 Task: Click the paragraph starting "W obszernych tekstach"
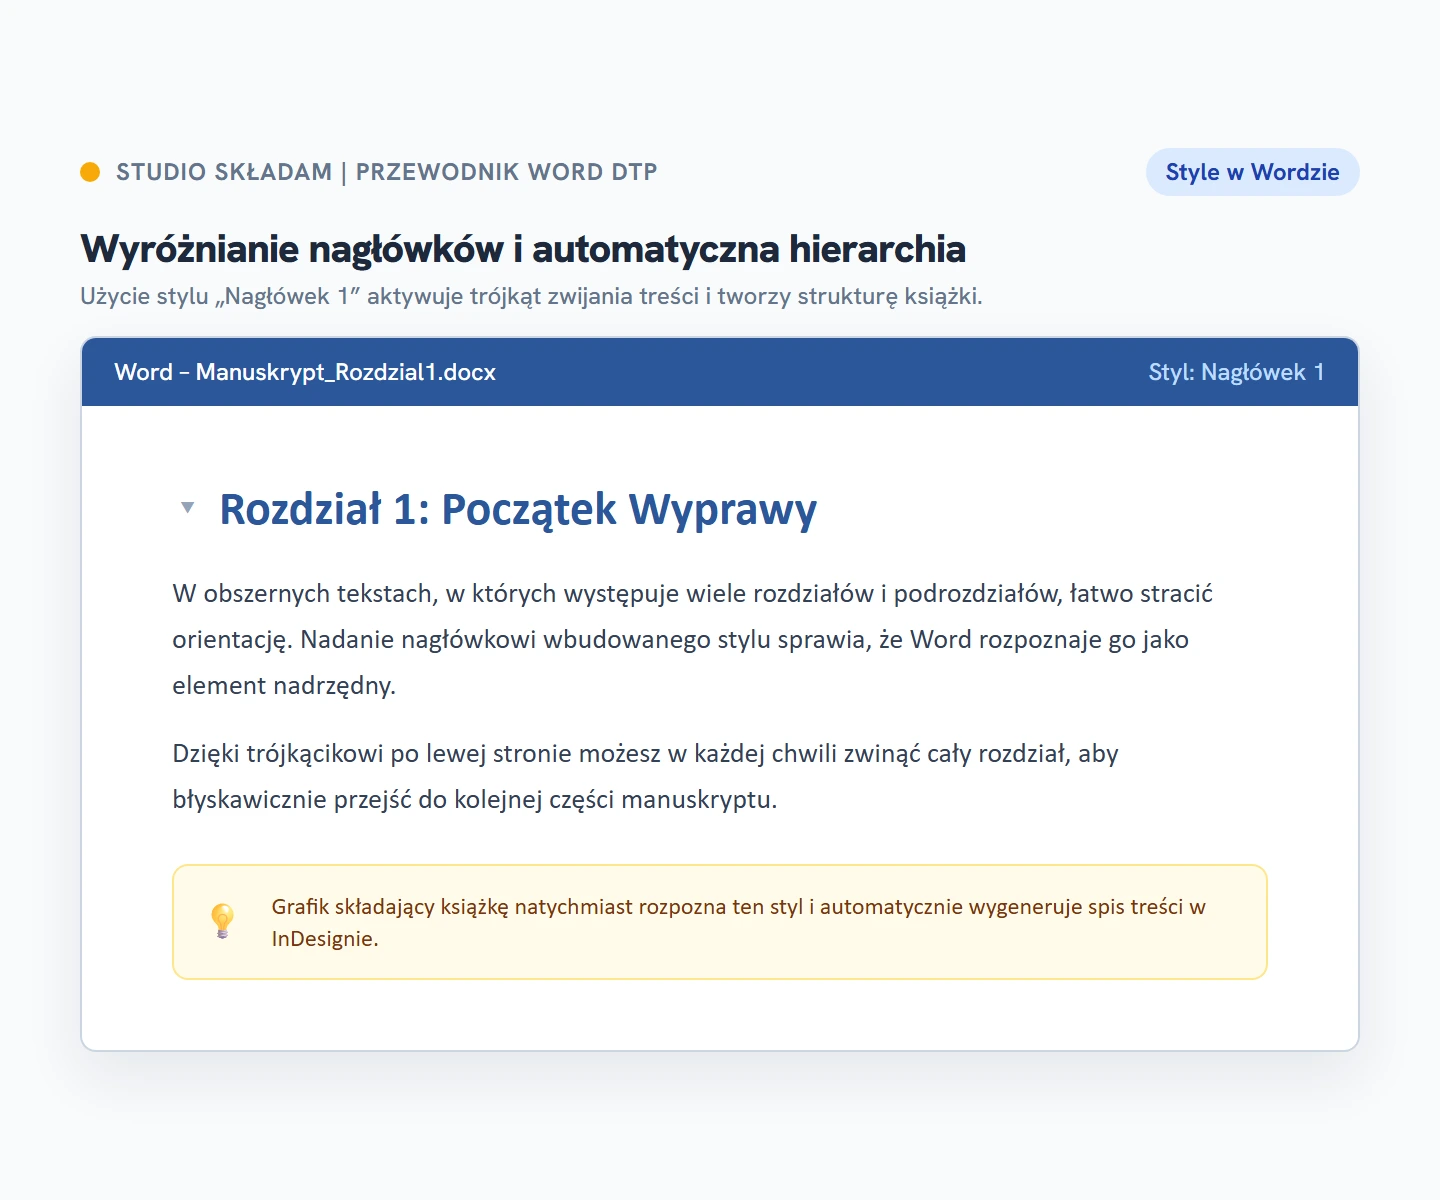(x=692, y=639)
